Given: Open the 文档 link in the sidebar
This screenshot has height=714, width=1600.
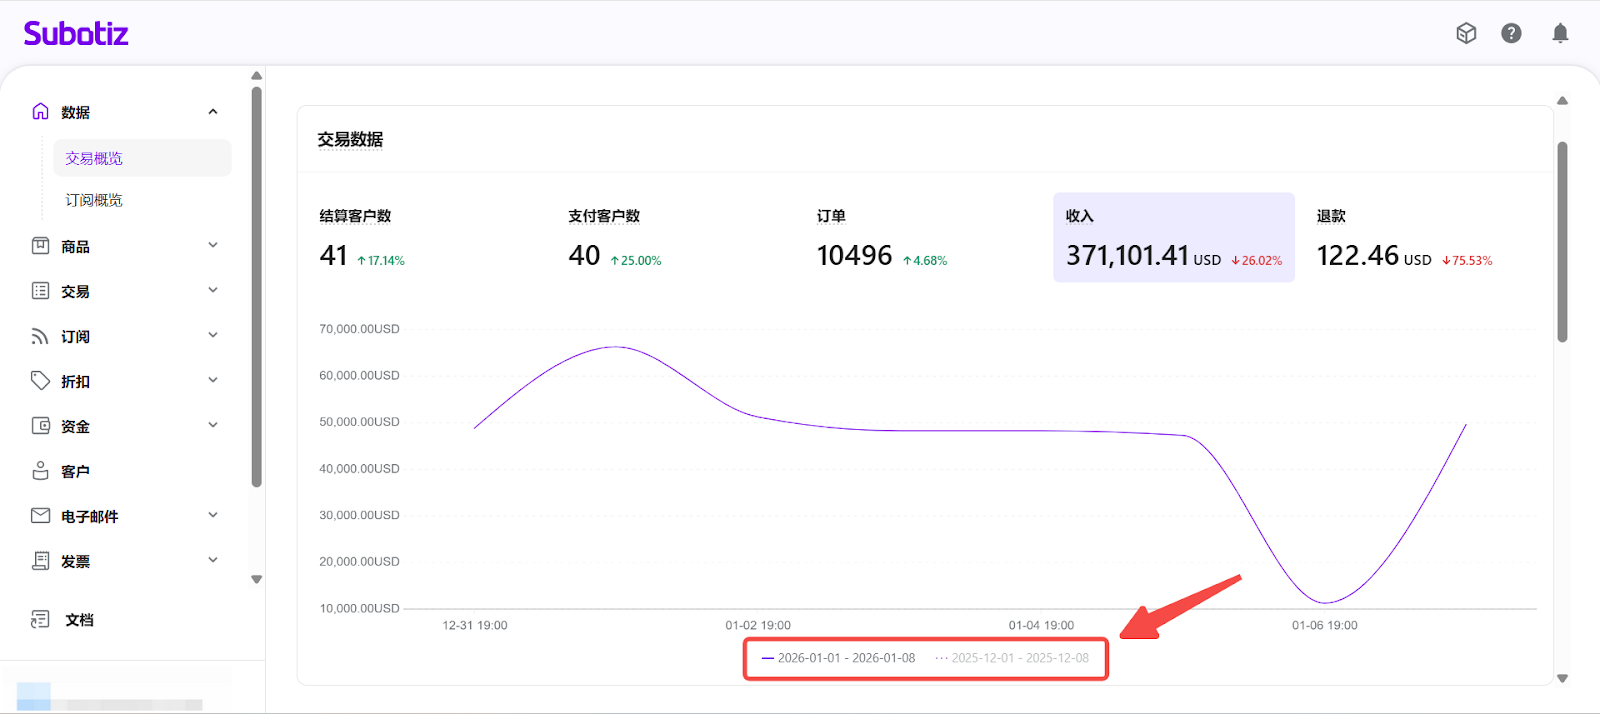Looking at the screenshot, I should pos(78,620).
